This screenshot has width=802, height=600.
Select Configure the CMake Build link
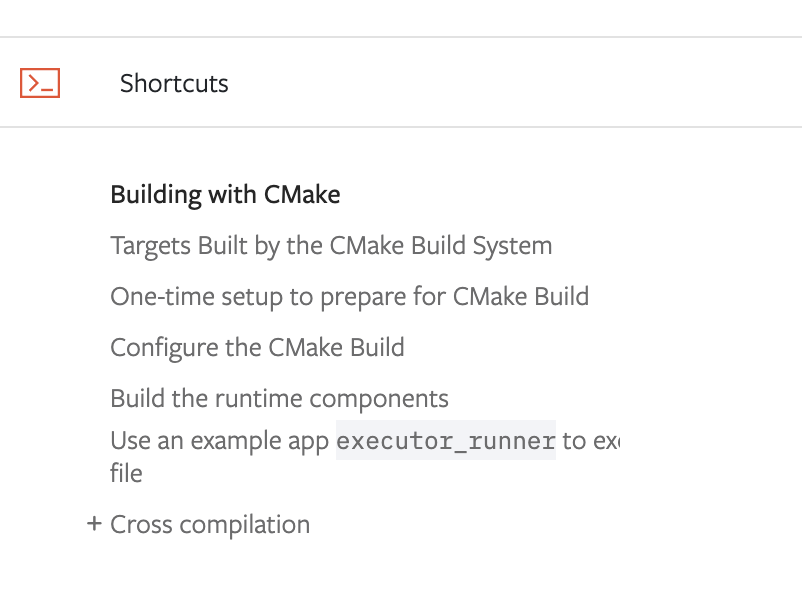(257, 348)
